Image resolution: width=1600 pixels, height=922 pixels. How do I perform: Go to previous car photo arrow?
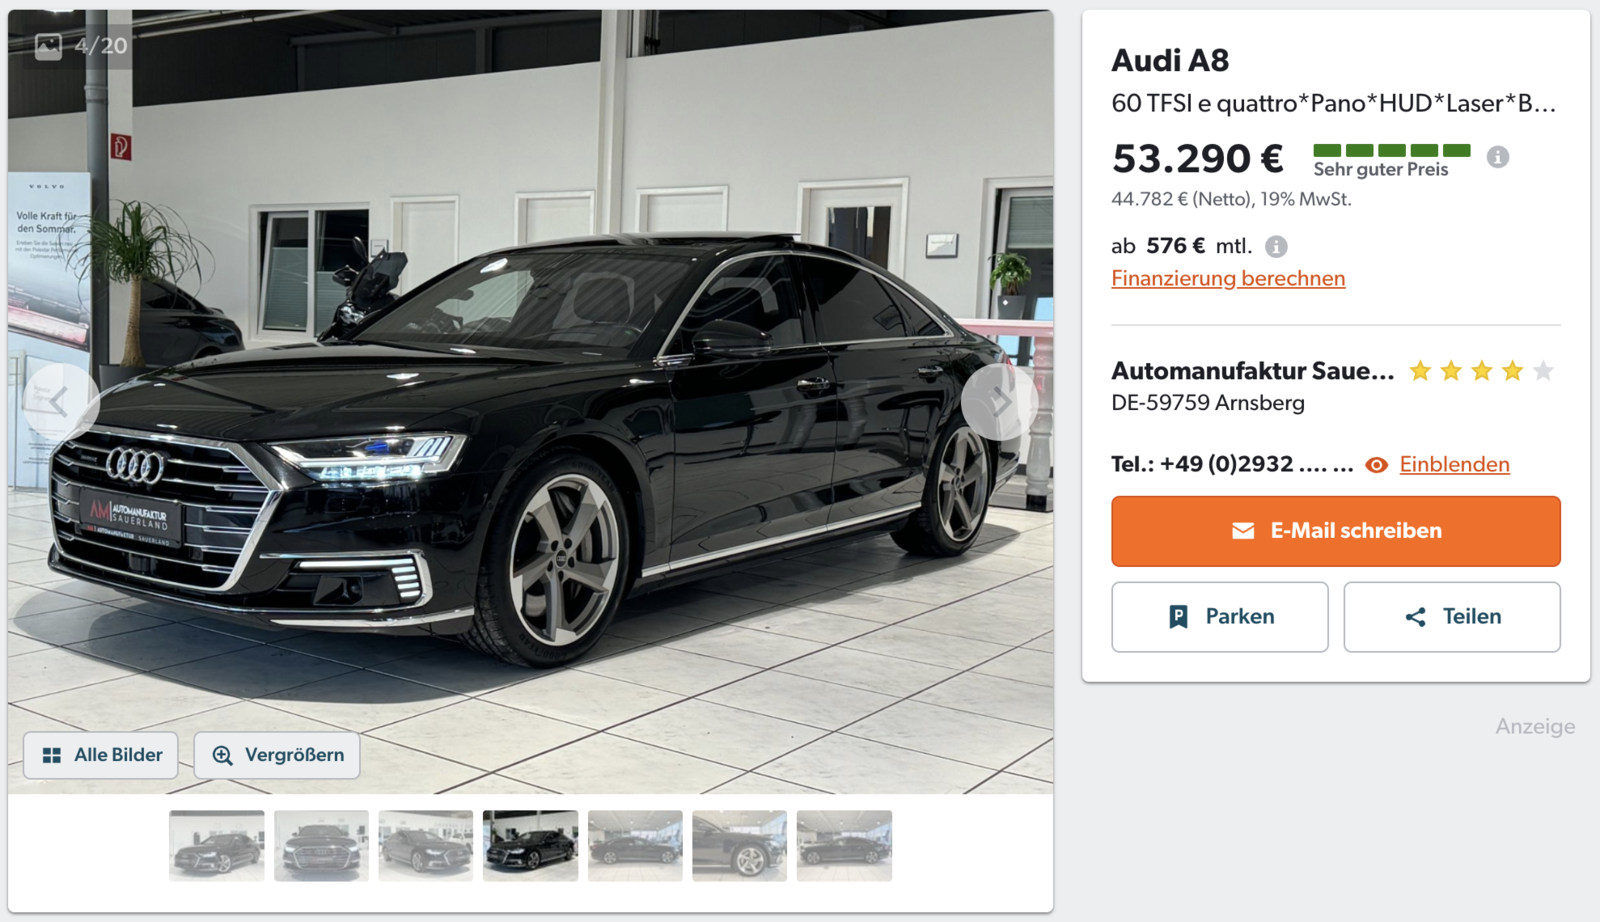[x=59, y=402]
